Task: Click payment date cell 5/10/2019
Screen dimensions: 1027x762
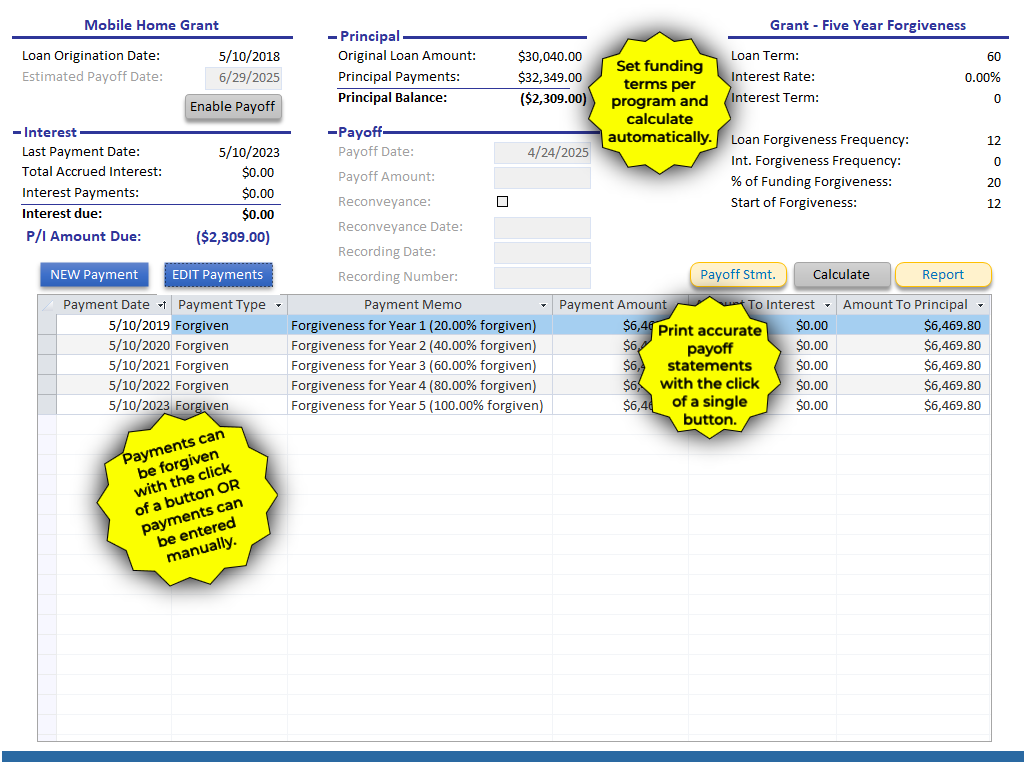Action: point(115,326)
